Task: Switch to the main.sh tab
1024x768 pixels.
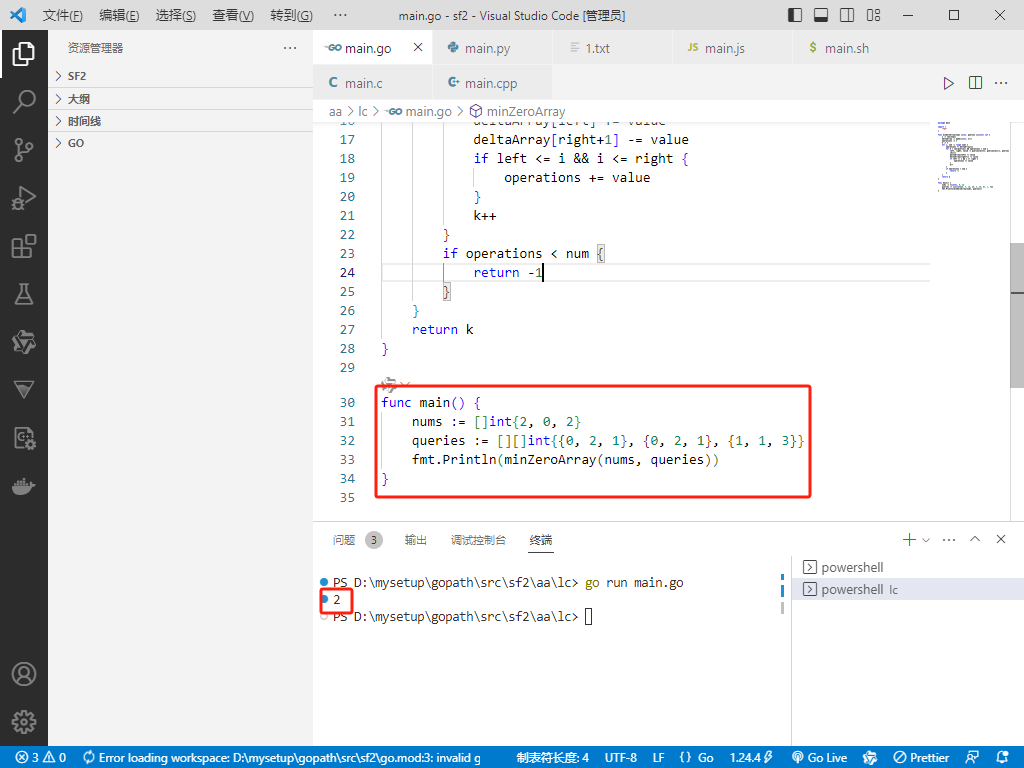Action: [852, 48]
